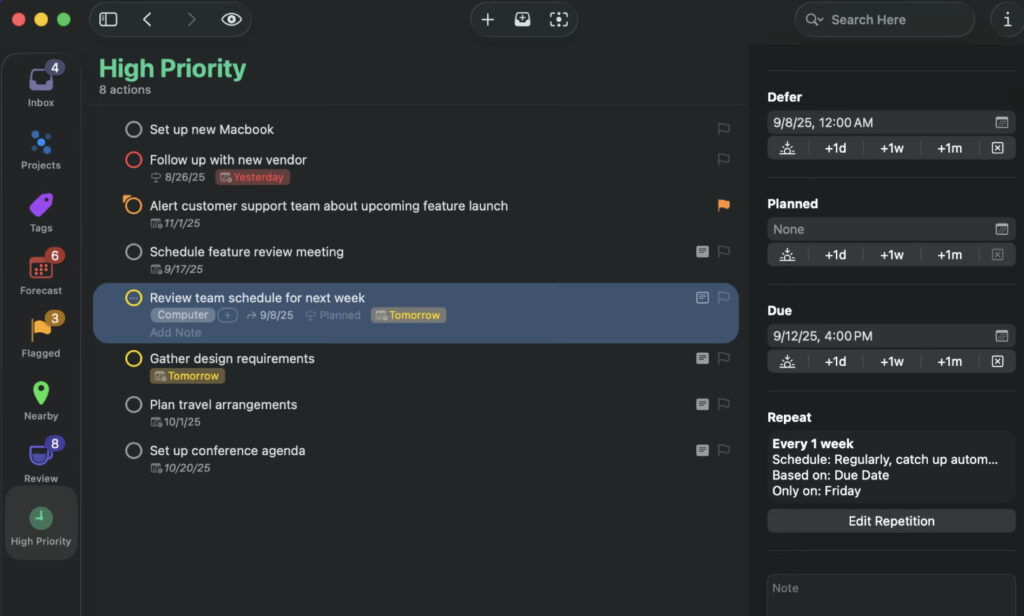Open the Forecast perspective

click(x=41, y=273)
